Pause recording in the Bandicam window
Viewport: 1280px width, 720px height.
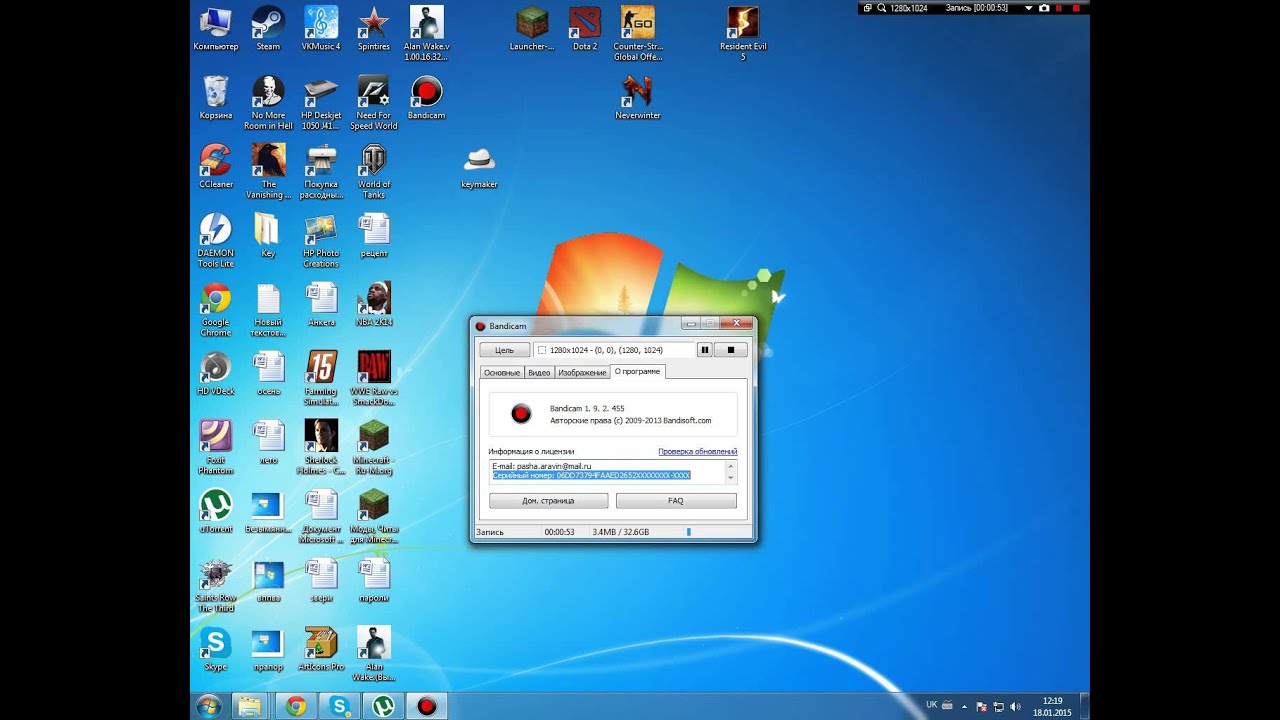tap(705, 350)
